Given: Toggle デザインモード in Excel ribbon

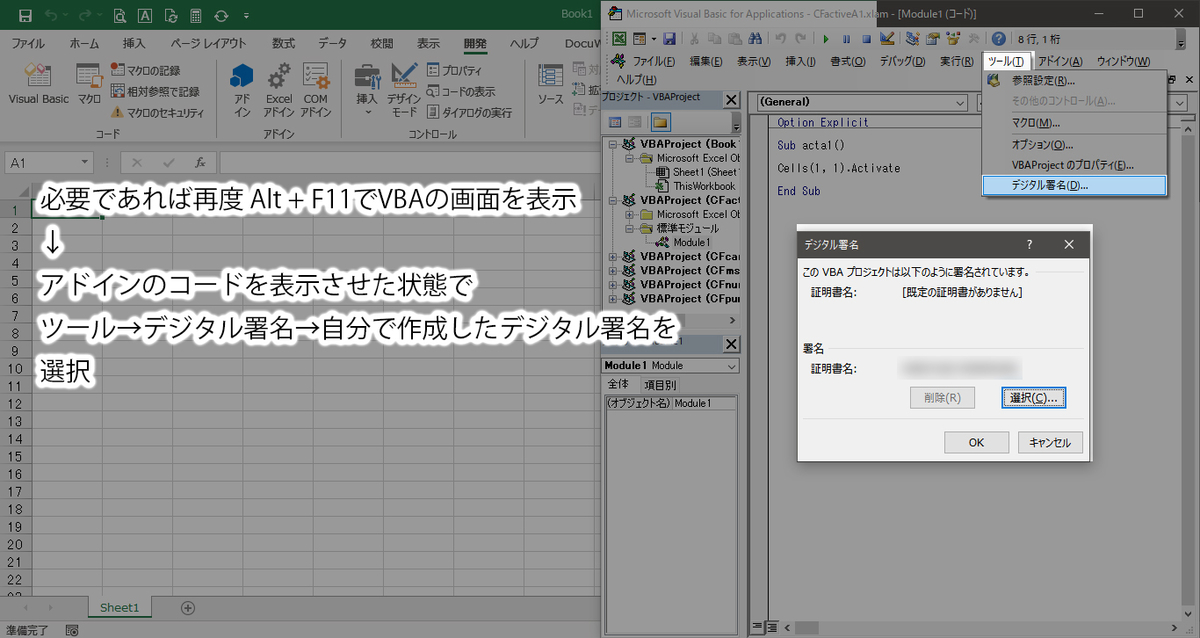Looking at the screenshot, I should coord(404,90).
